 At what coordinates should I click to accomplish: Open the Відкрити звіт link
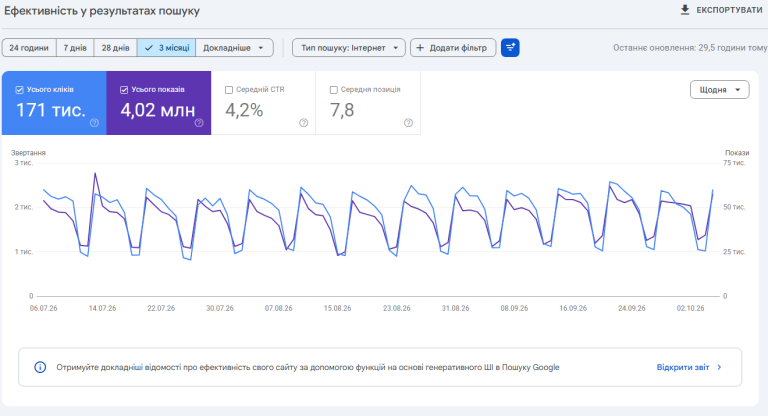pyautogui.click(x=683, y=367)
